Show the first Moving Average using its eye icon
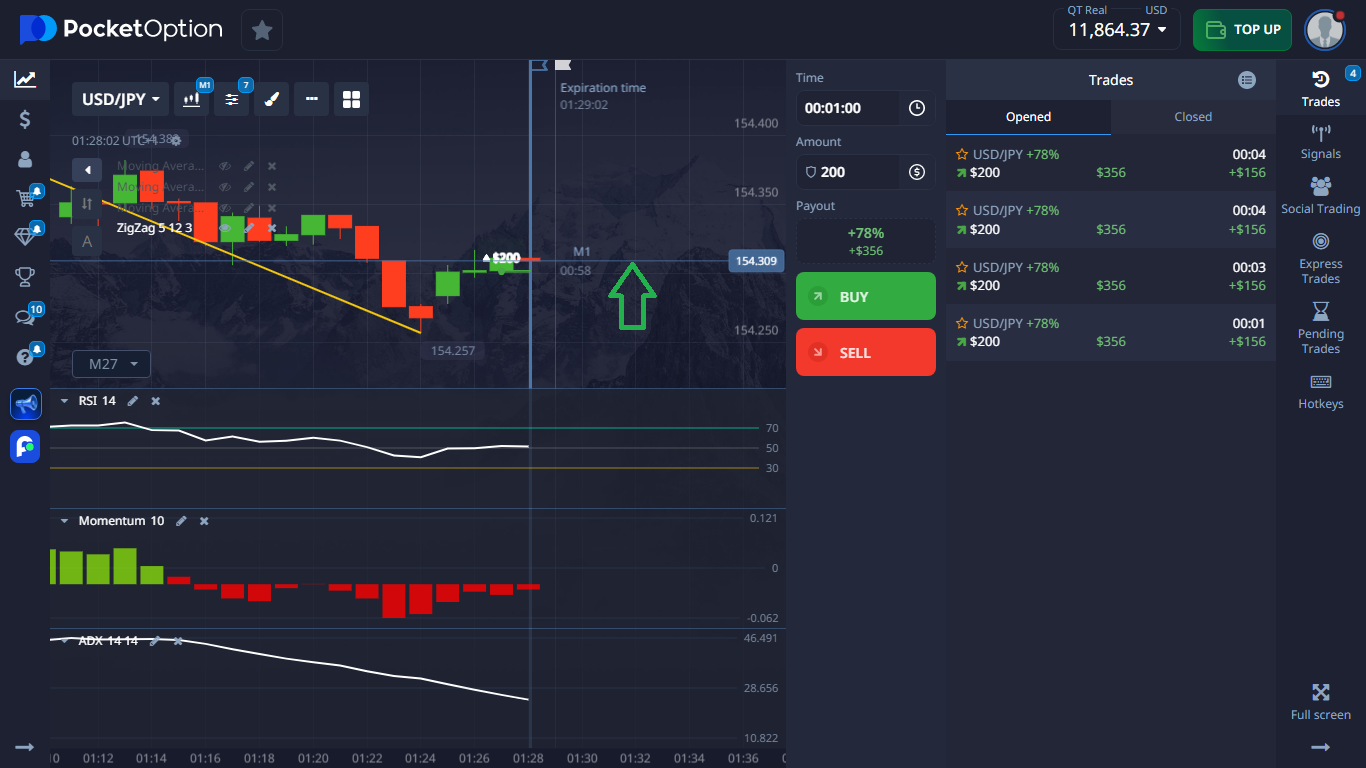Image resolution: width=1366 pixels, height=768 pixels. [225, 166]
